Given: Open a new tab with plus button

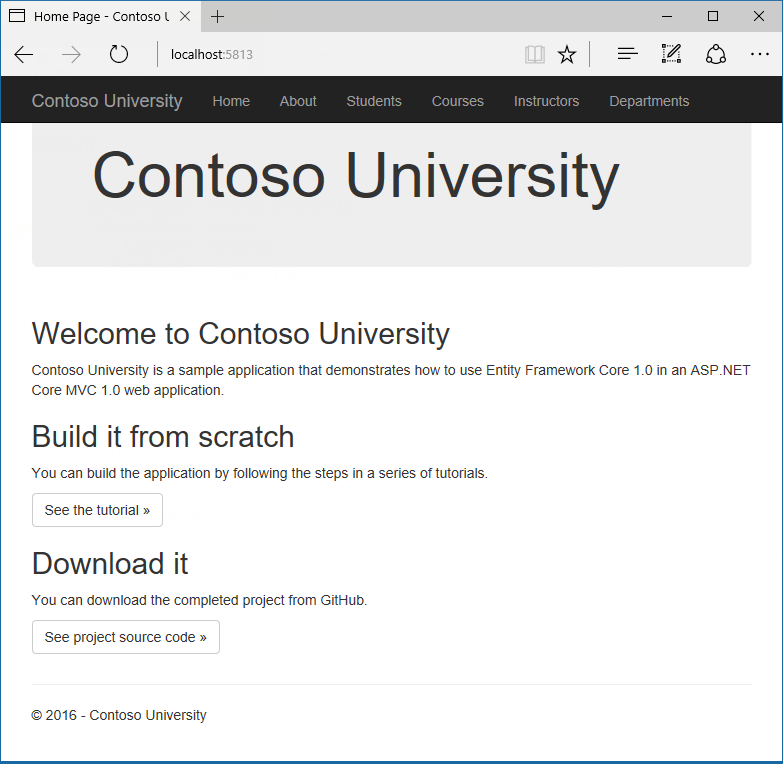Looking at the screenshot, I should (x=218, y=17).
